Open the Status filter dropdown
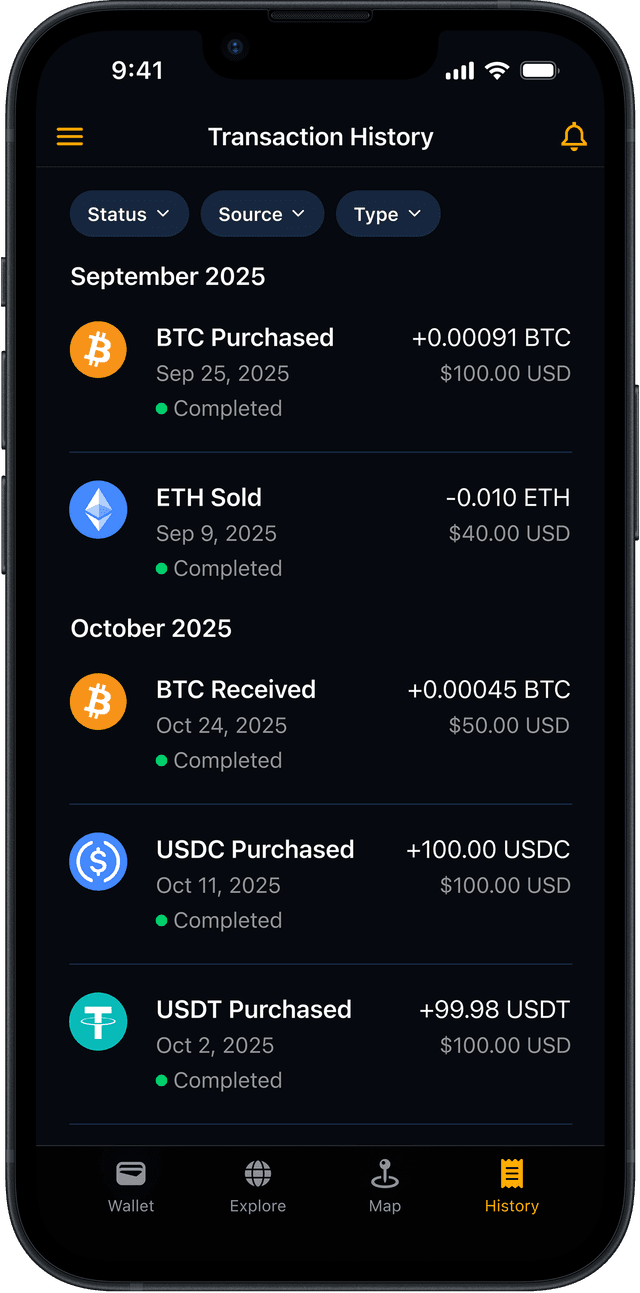640x1293 pixels. [129, 214]
